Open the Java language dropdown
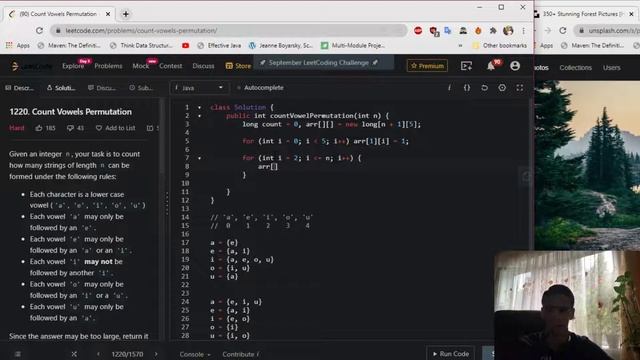Image resolution: width=640 pixels, height=360 pixels. (199, 88)
